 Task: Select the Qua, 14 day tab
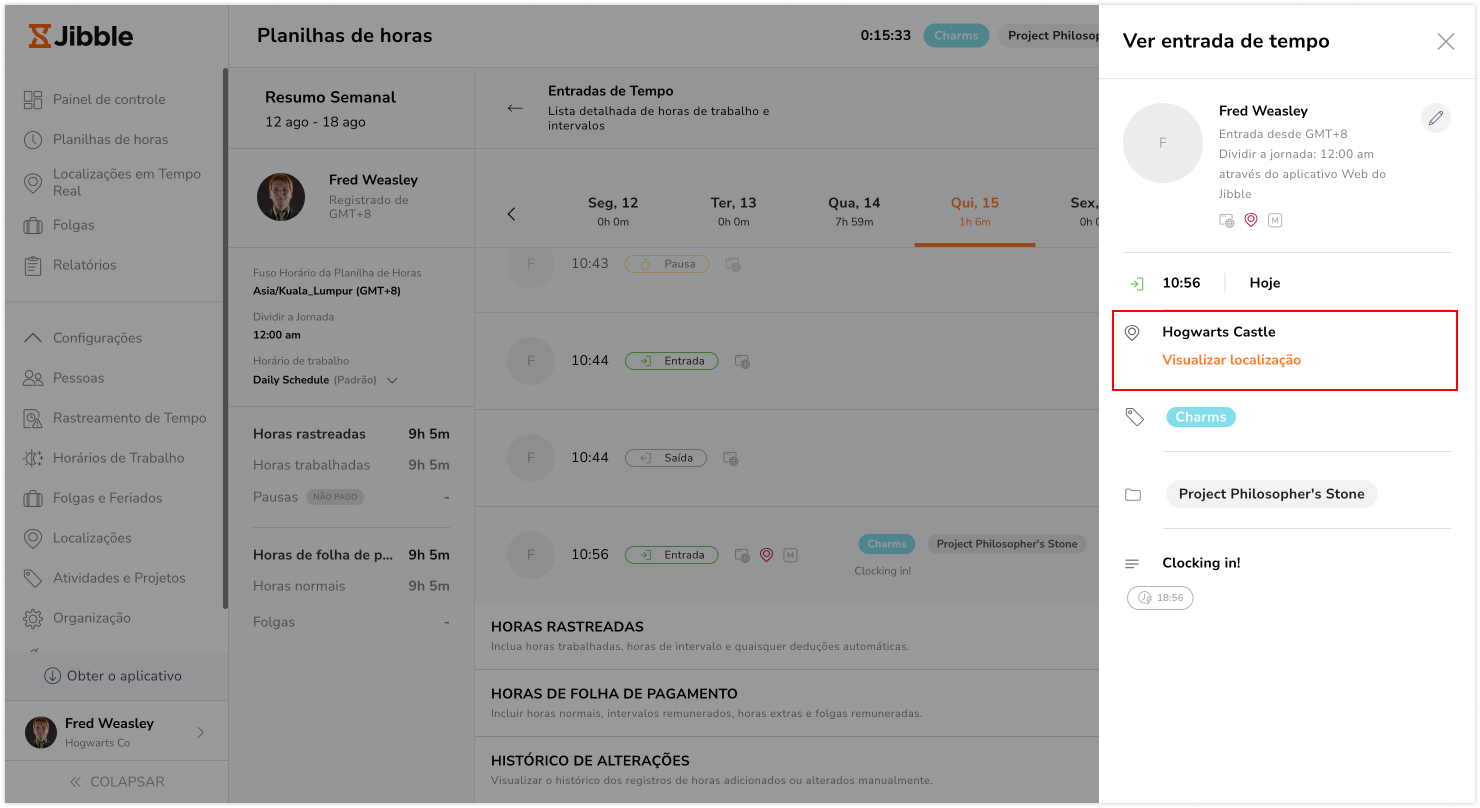[854, 210]
